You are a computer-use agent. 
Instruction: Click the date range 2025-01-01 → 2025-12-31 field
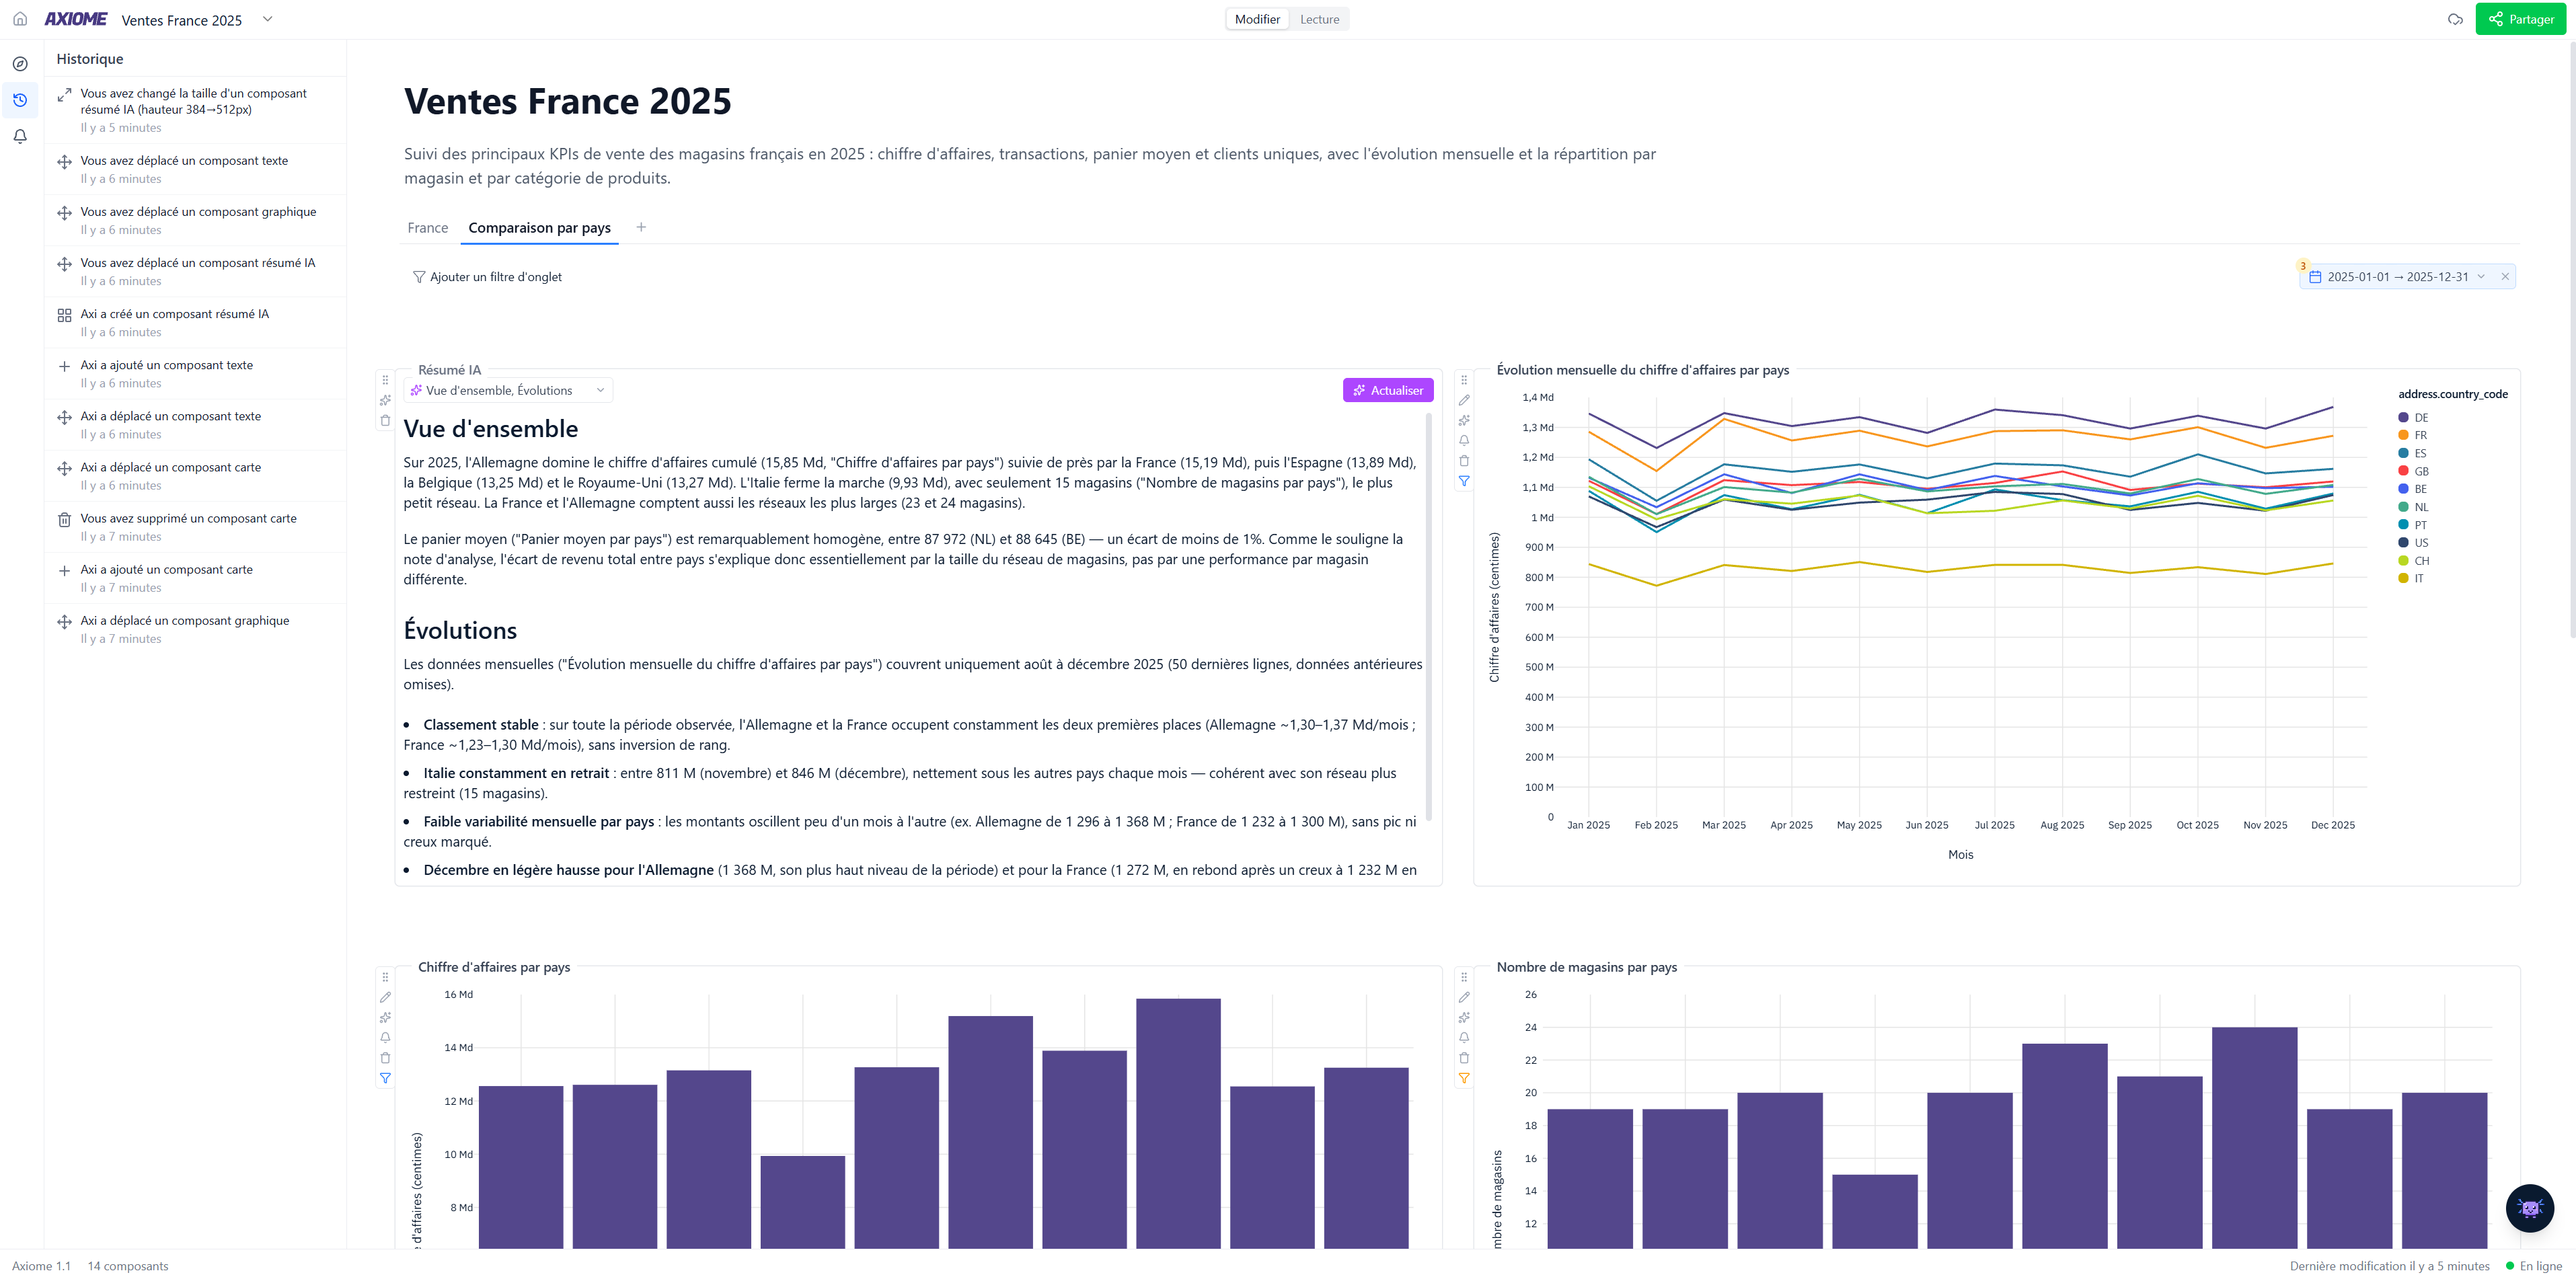click(x=2408, y=277)
